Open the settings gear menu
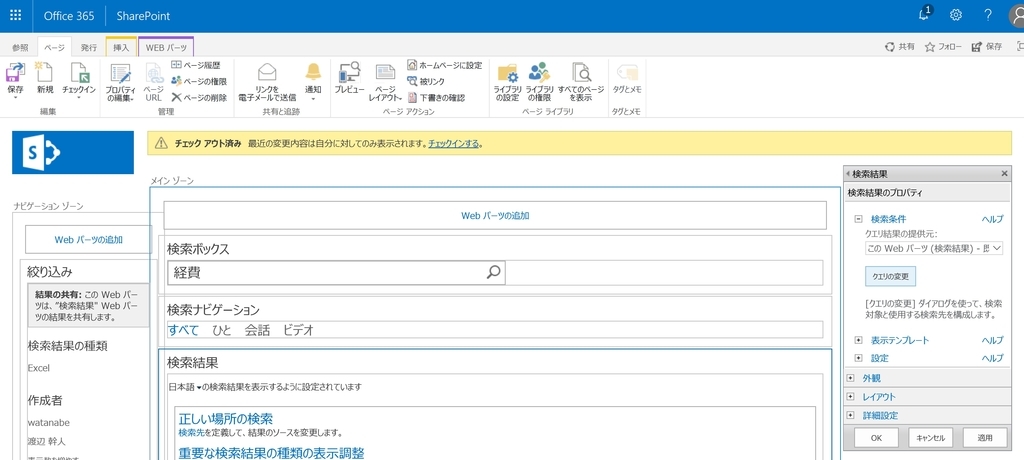1024x460 pixels. 956,15
